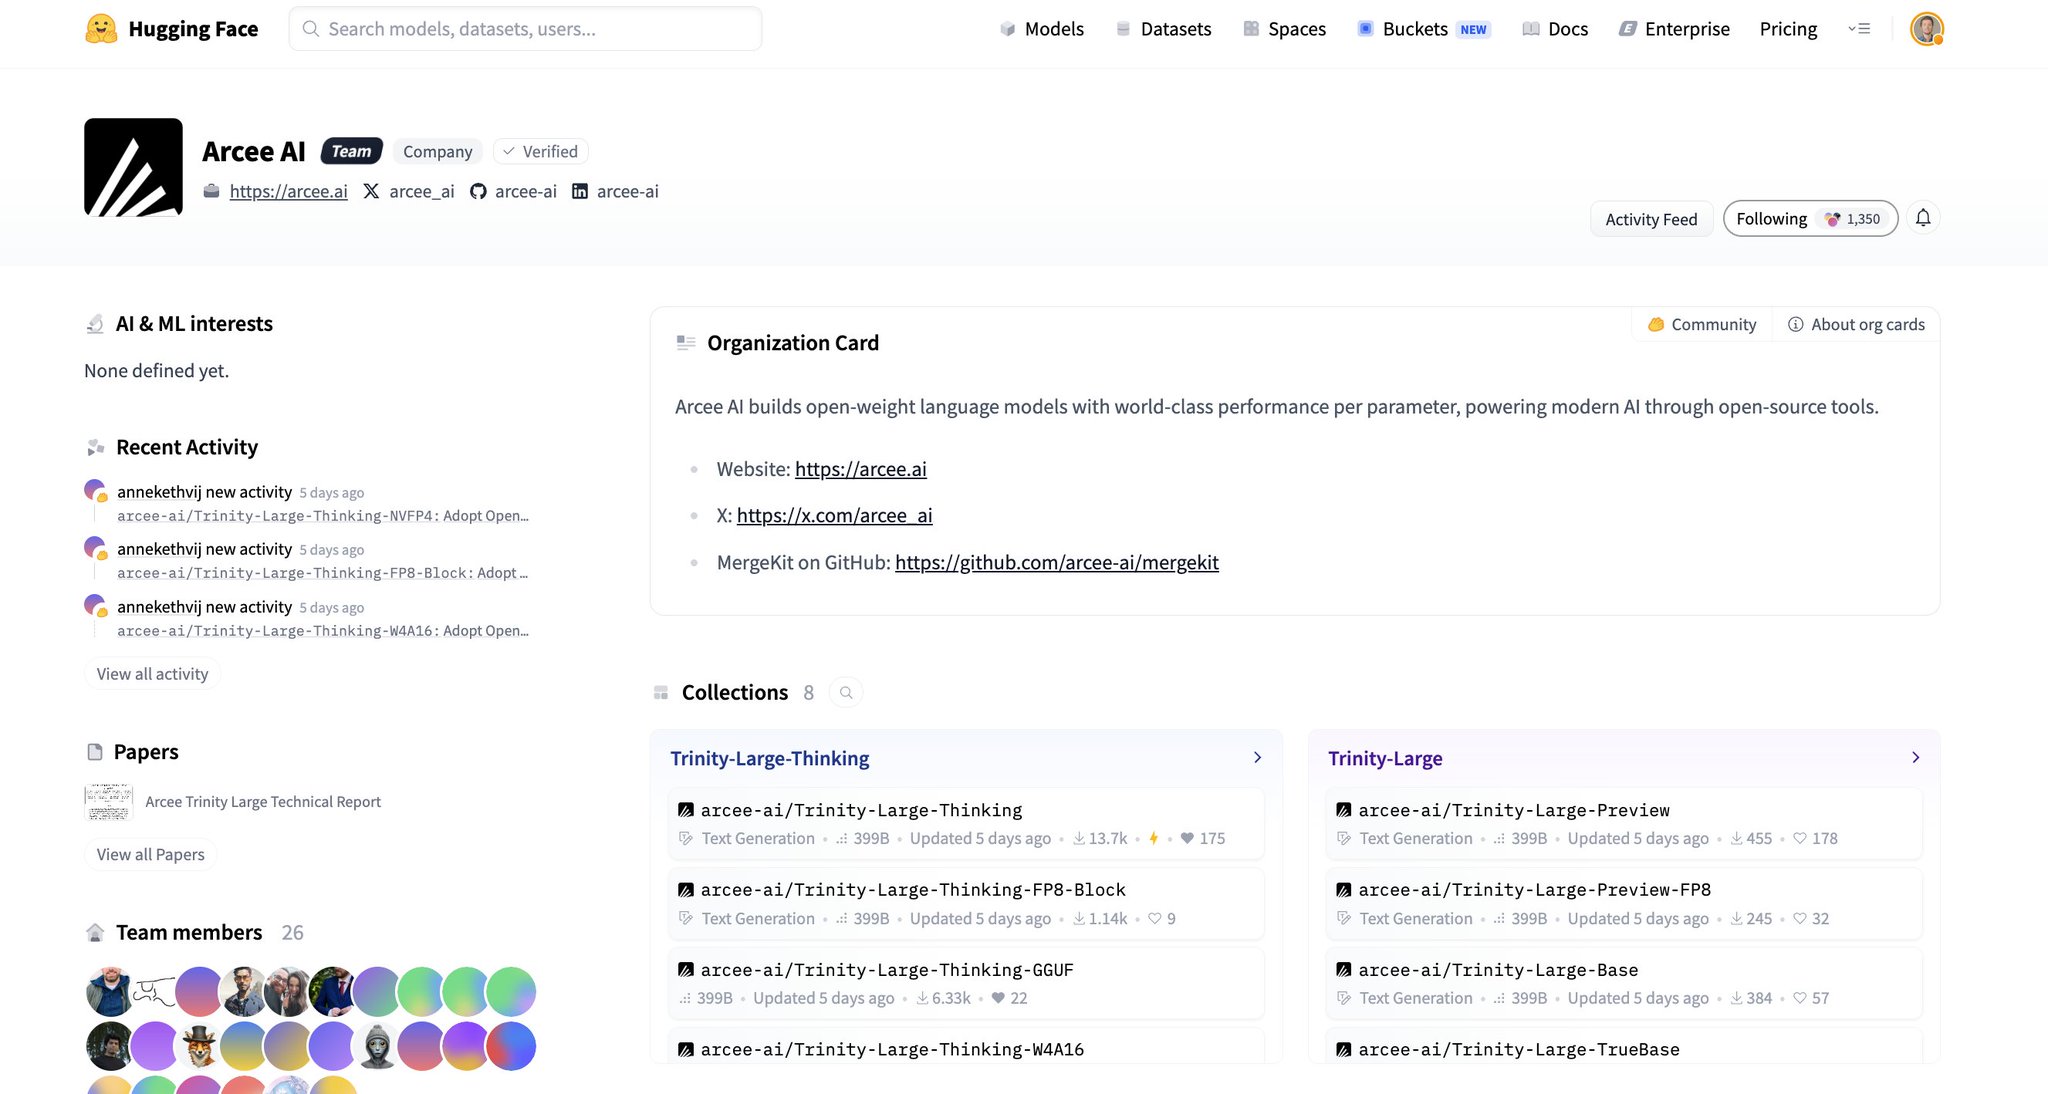Click the user avatar in top navigation
The image size is (2048, 1094).
pos(1926,29)
